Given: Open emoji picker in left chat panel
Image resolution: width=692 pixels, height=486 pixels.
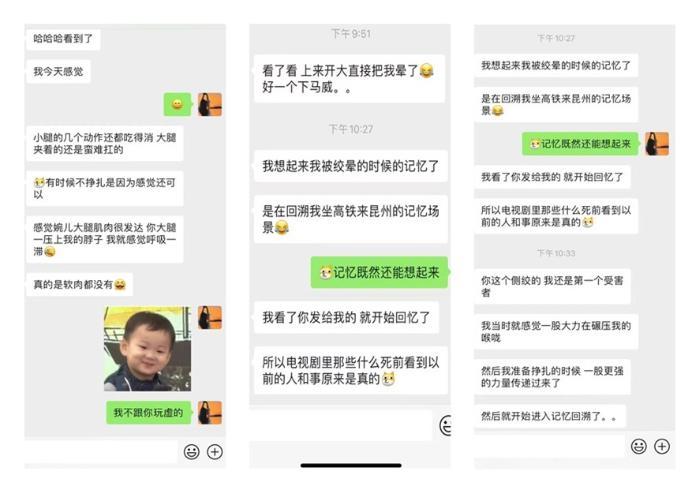Looking at the screenshot, I should click(192, 452).
